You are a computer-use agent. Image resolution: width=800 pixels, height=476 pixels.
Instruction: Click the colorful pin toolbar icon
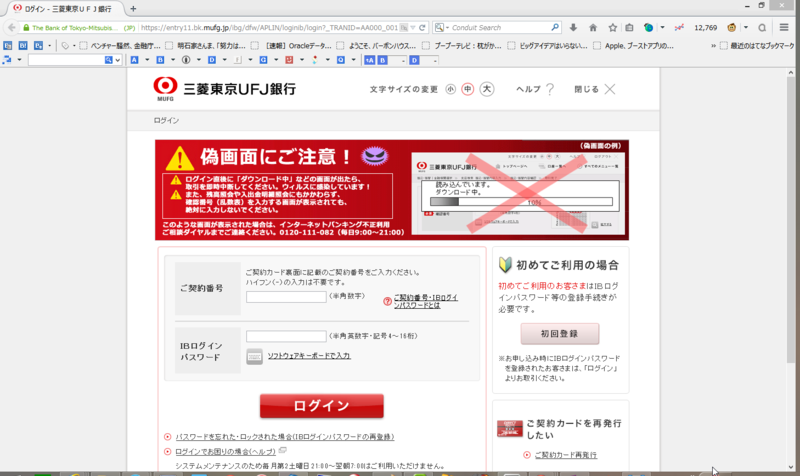(x=315, y=60)
